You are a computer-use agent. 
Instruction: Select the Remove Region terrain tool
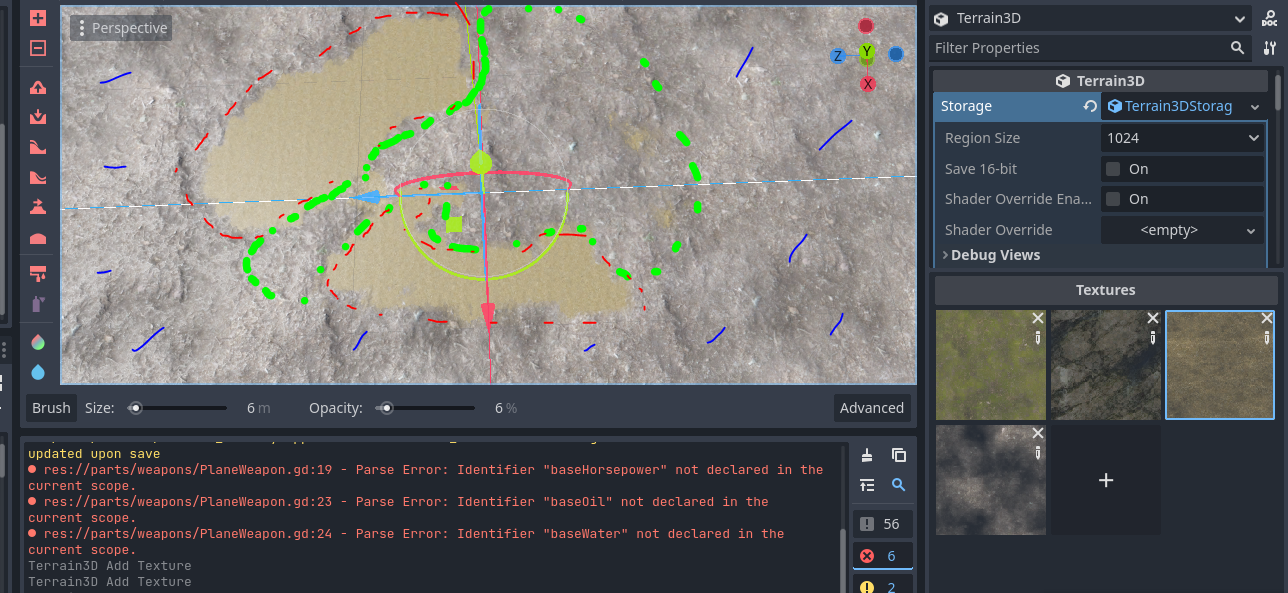[37, 47]
